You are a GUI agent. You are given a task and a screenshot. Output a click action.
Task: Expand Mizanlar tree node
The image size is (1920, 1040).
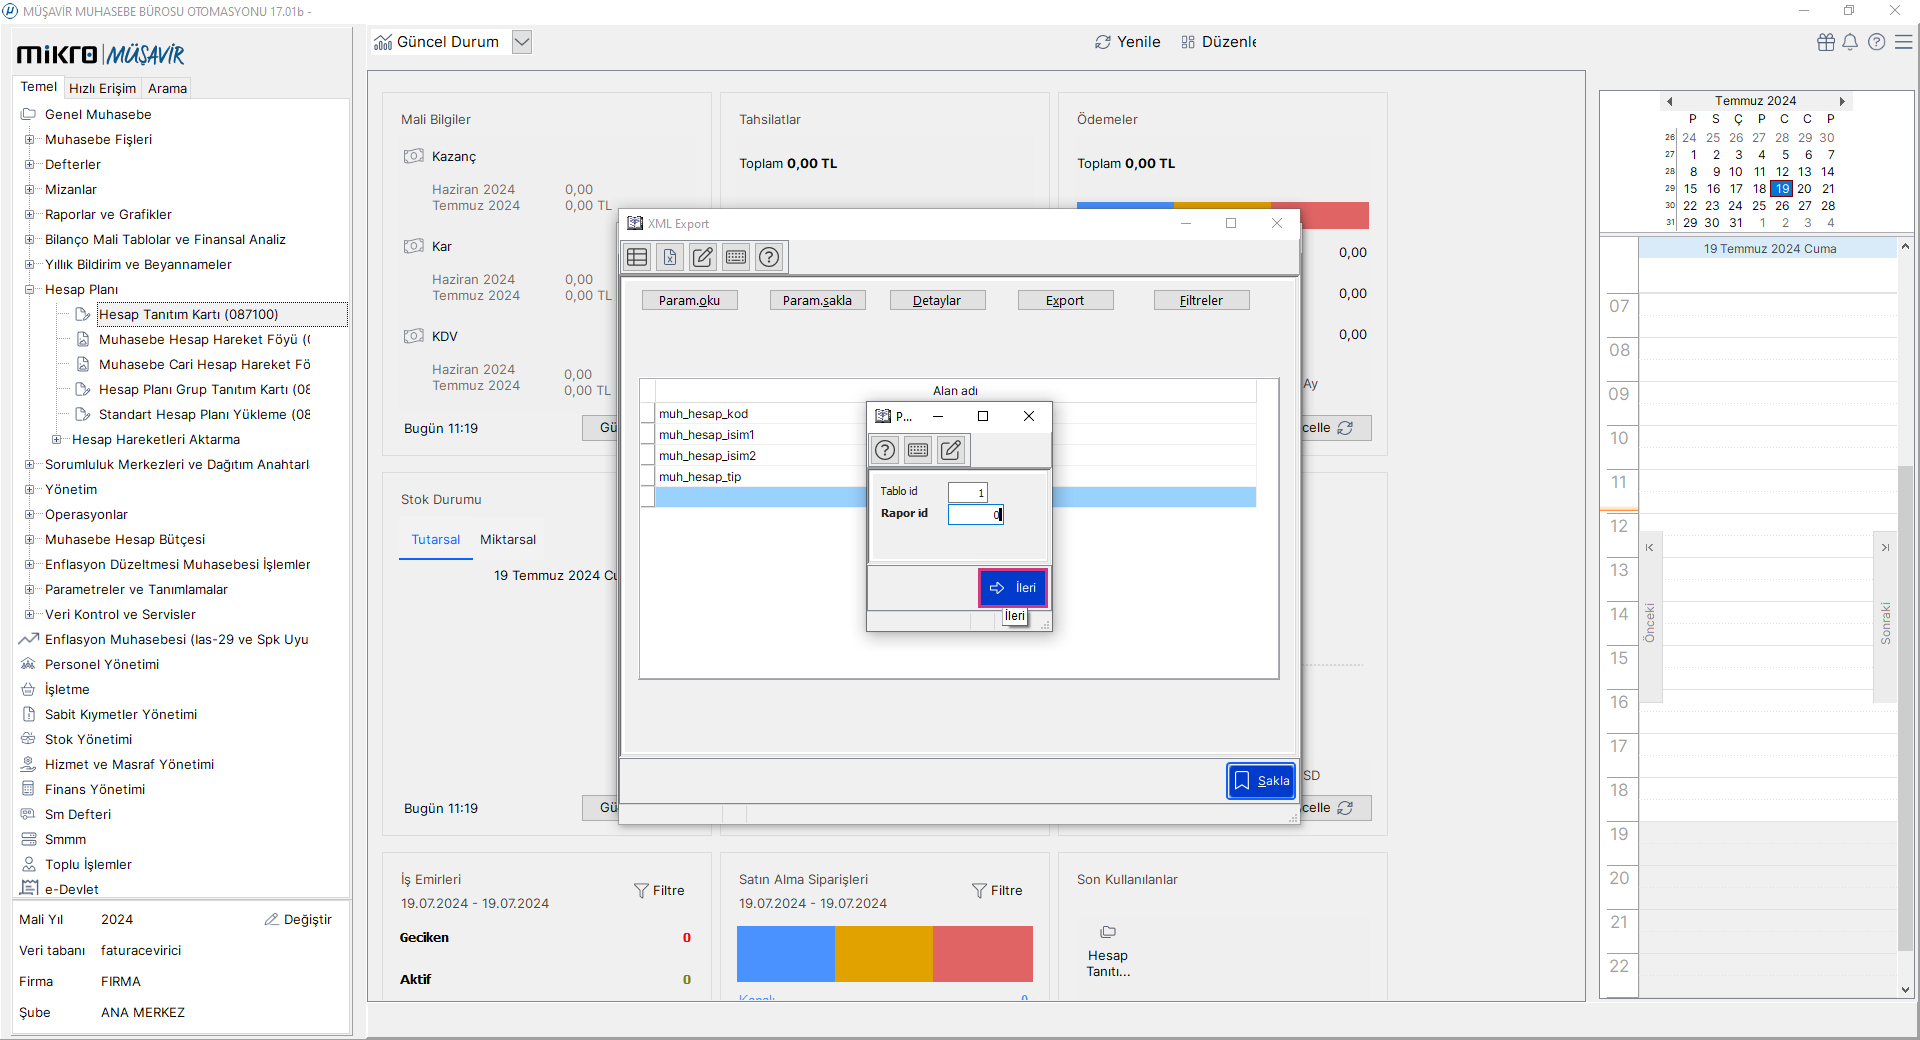(29, 189)
